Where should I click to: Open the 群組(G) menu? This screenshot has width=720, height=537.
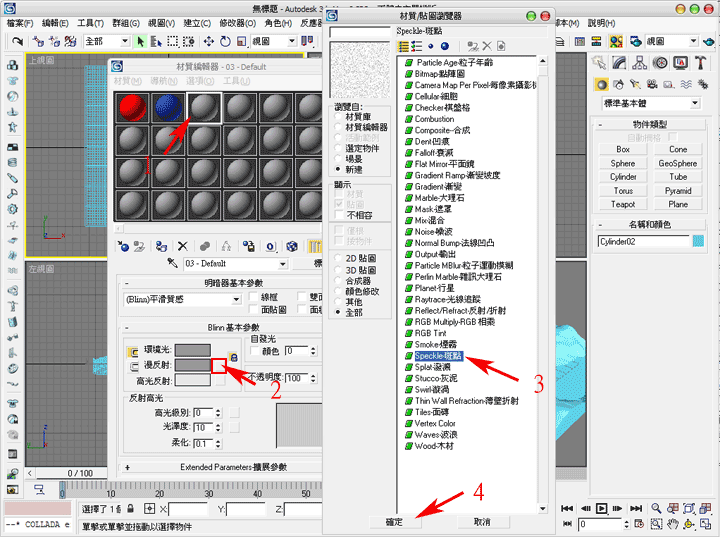click(126, 23)
